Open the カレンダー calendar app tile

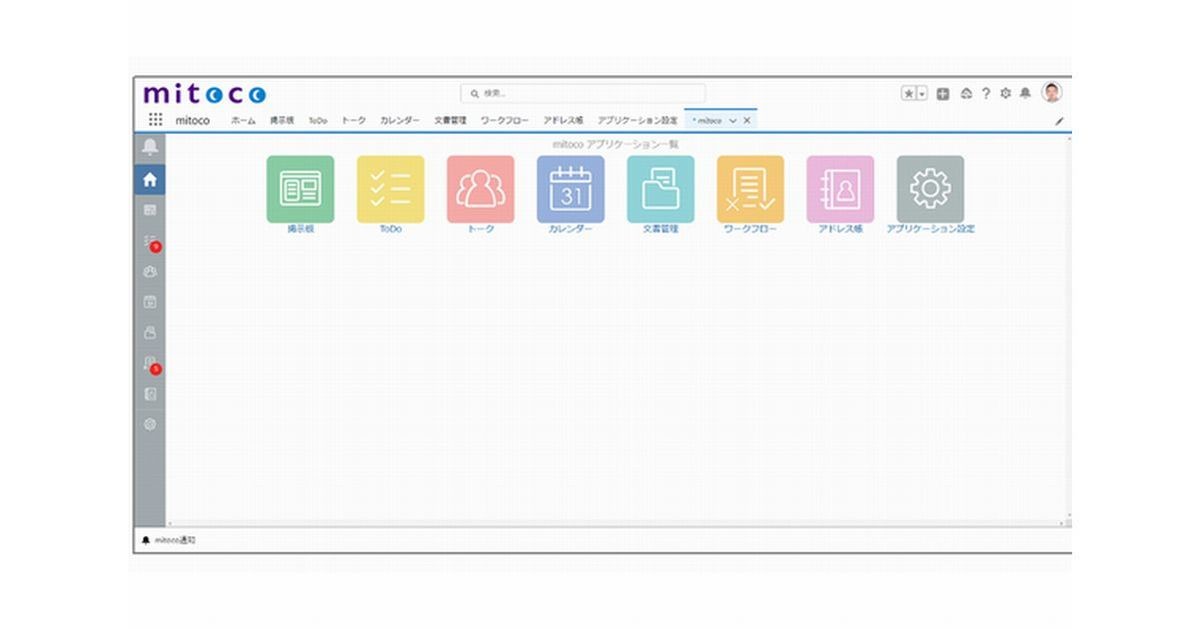(570, 189)
